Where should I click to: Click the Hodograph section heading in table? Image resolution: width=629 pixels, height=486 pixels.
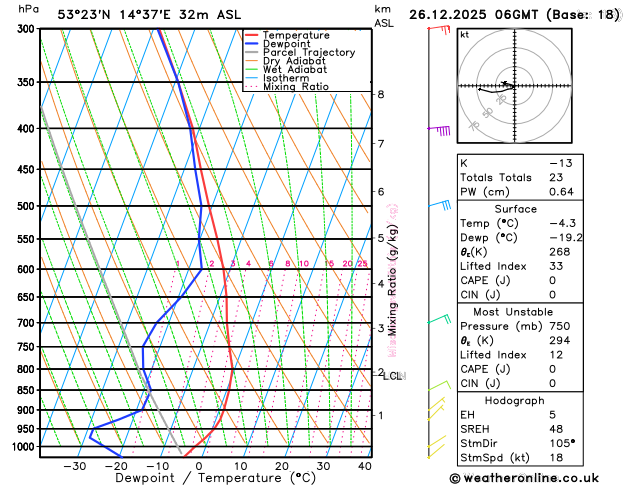[x=514, y=401]
